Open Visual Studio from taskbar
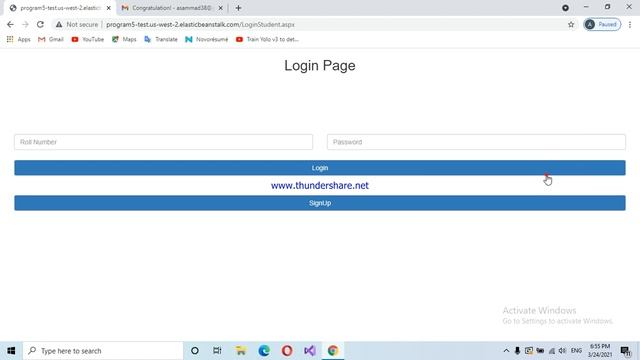 coord(310,351)
